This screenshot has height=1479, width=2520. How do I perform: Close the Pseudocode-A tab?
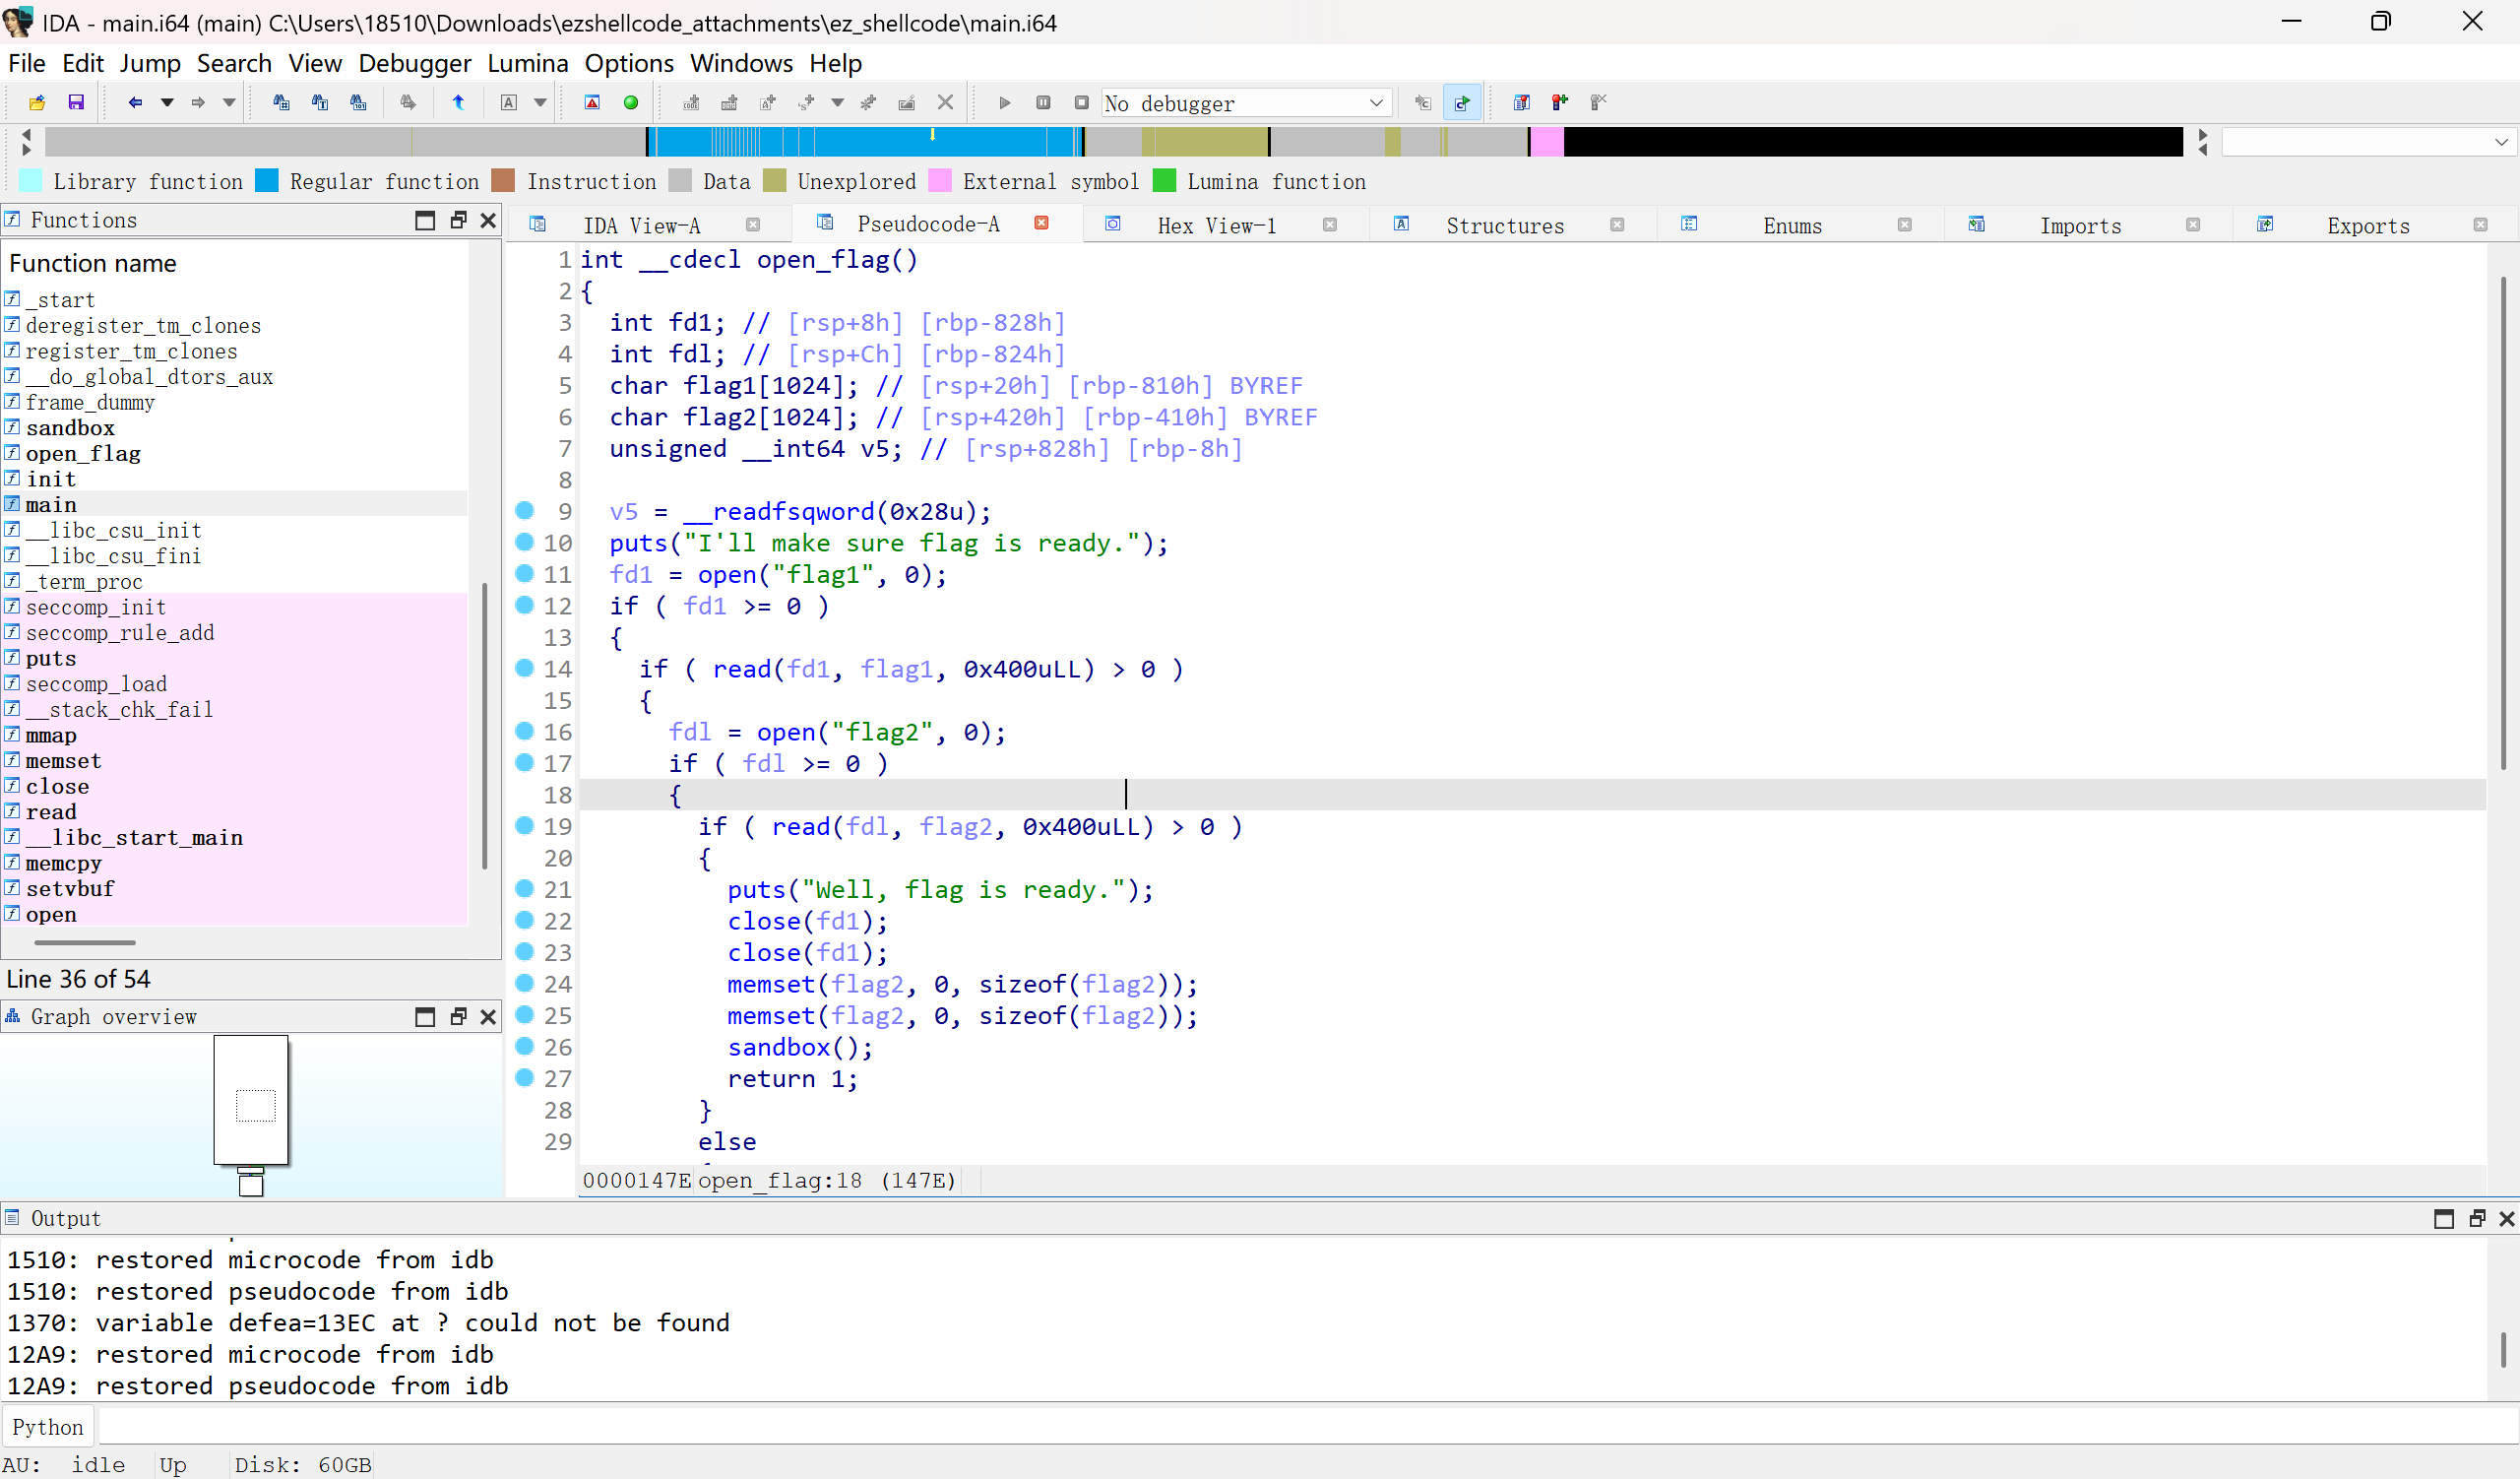point(1042,223)
